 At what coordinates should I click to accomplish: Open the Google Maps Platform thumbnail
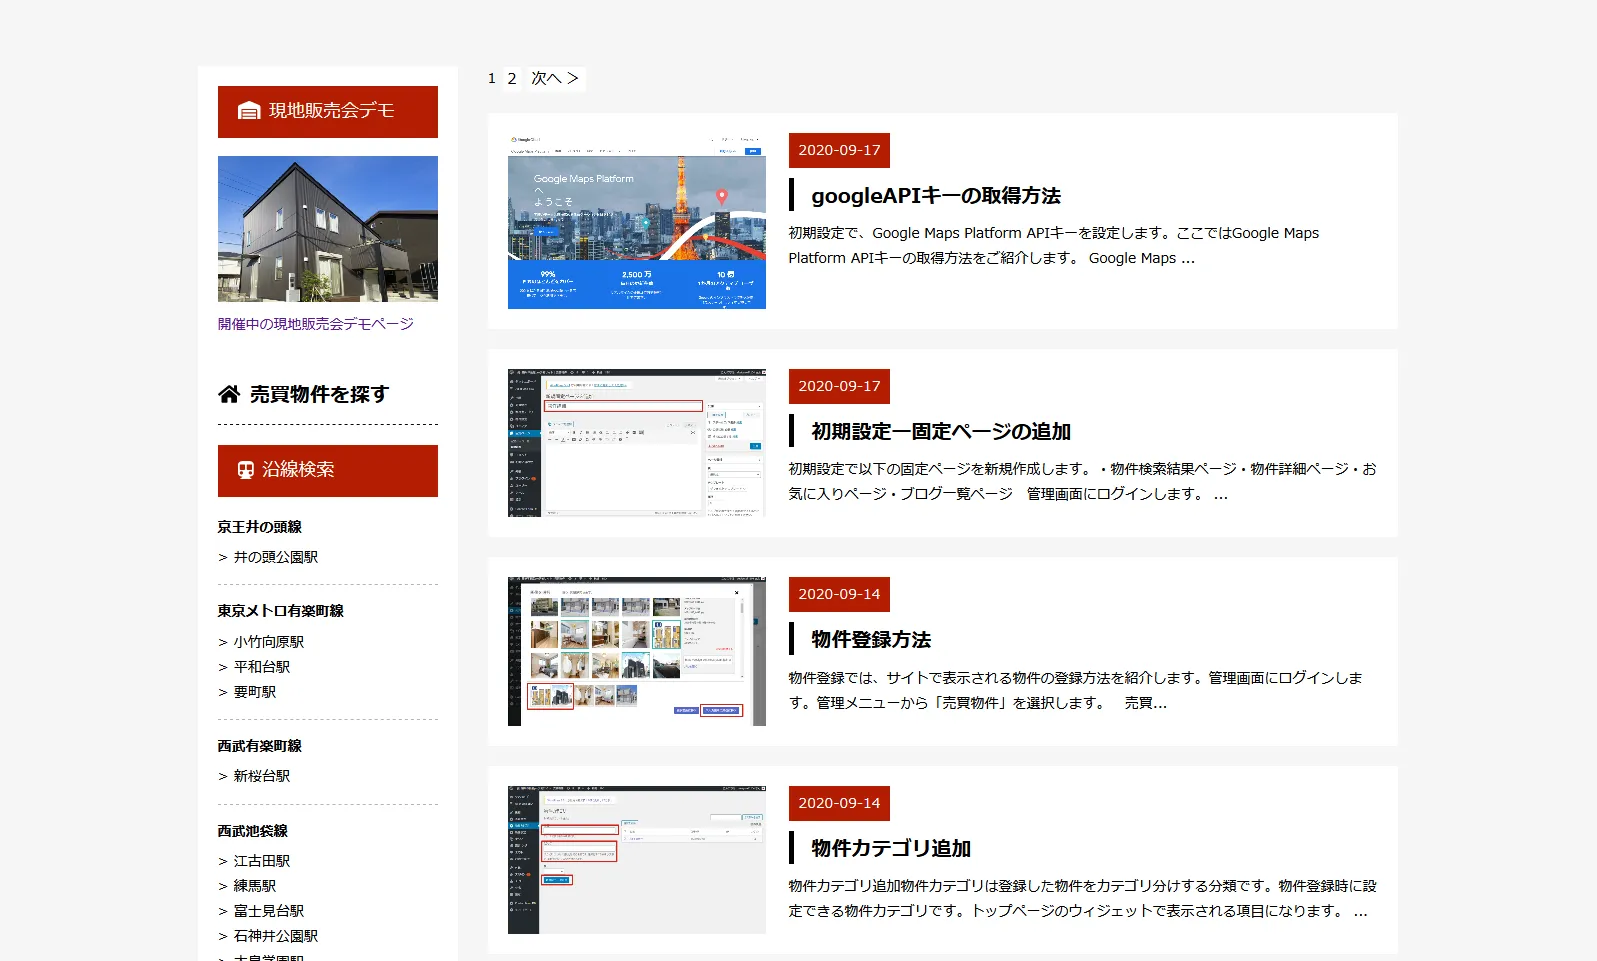pyautogui.click(x=636, y=221)
